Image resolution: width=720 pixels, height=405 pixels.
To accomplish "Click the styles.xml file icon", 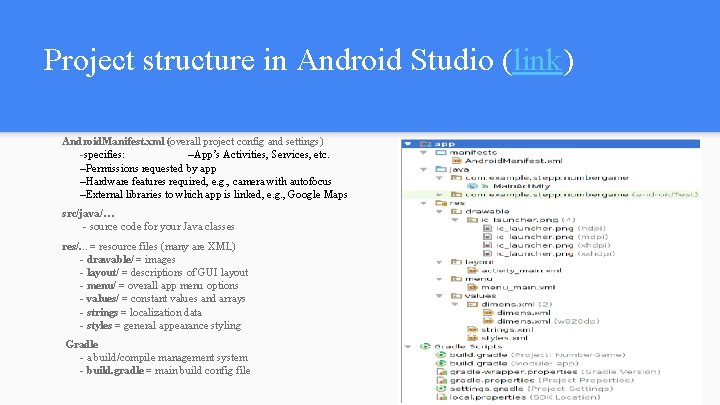I will pyautogui.click(x=472, y=338).
